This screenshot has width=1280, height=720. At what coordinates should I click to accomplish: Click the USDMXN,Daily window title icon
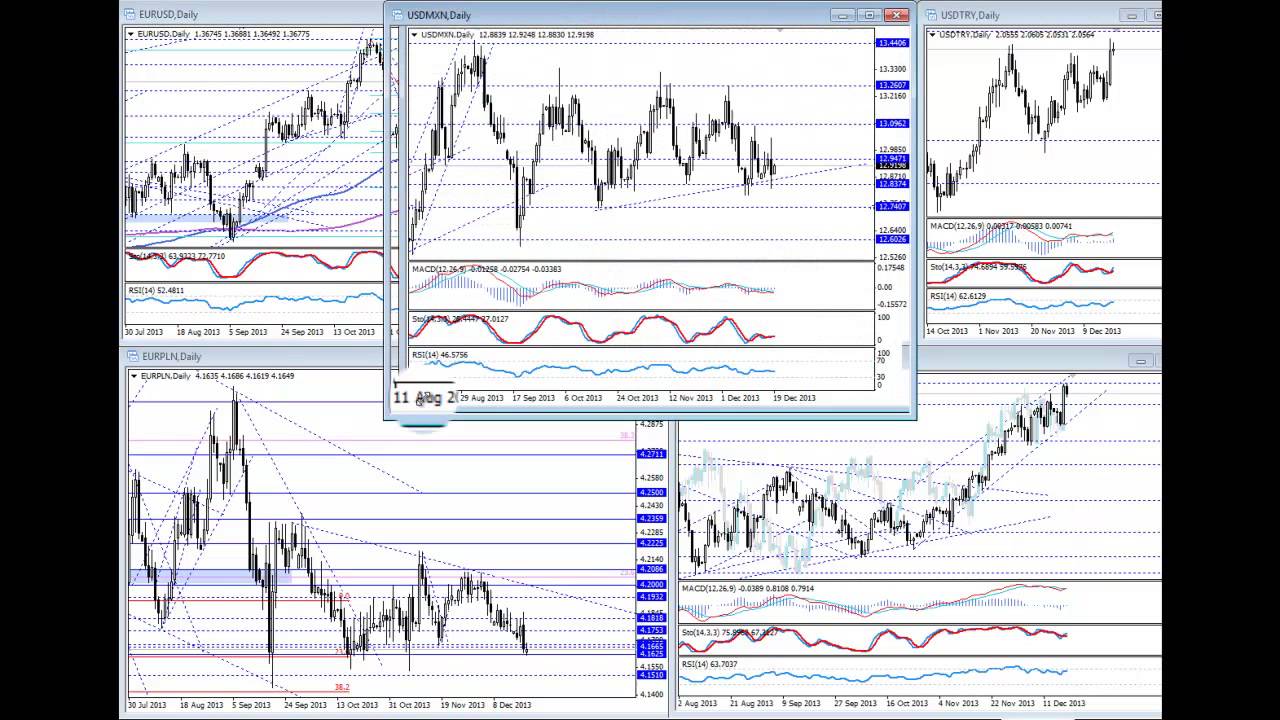(397, 15)
